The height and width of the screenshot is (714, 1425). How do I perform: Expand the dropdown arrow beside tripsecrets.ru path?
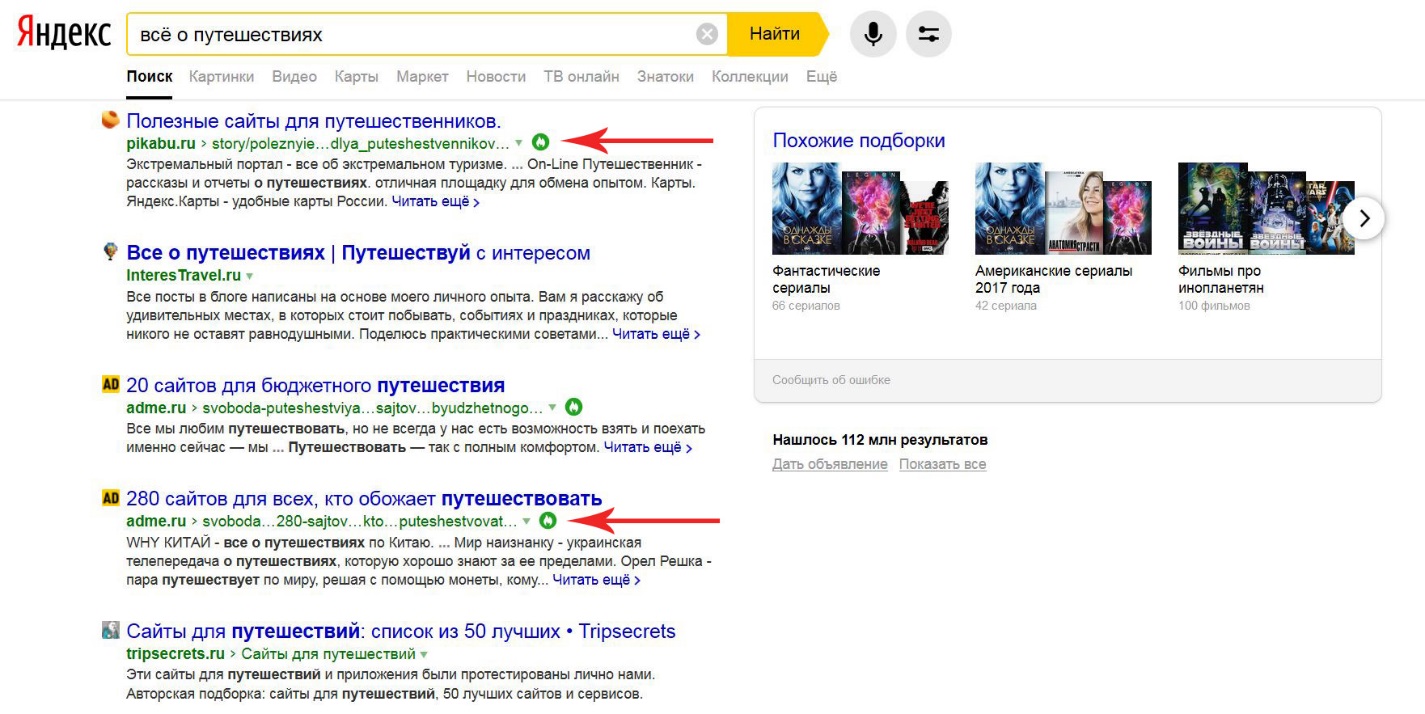pos(424,654)
